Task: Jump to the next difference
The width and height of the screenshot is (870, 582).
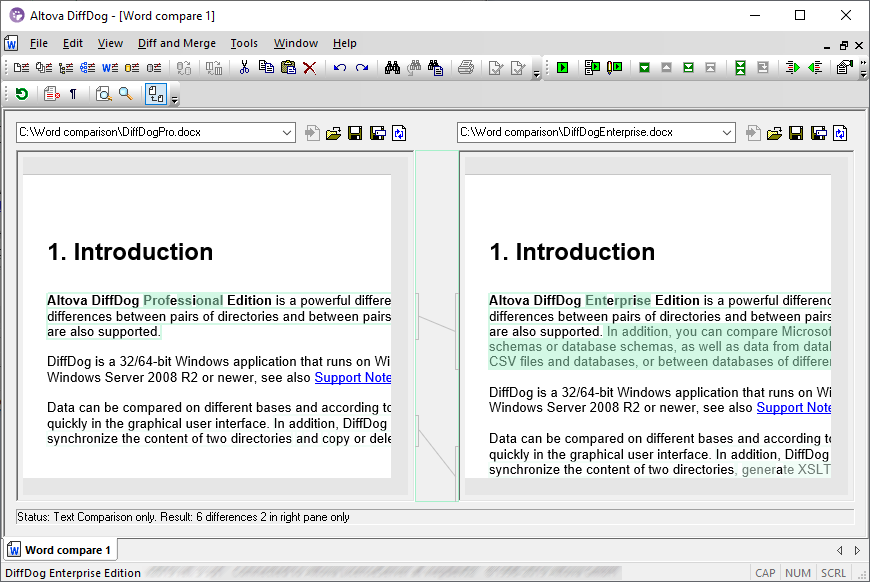Action: click(x=643, y=67)
